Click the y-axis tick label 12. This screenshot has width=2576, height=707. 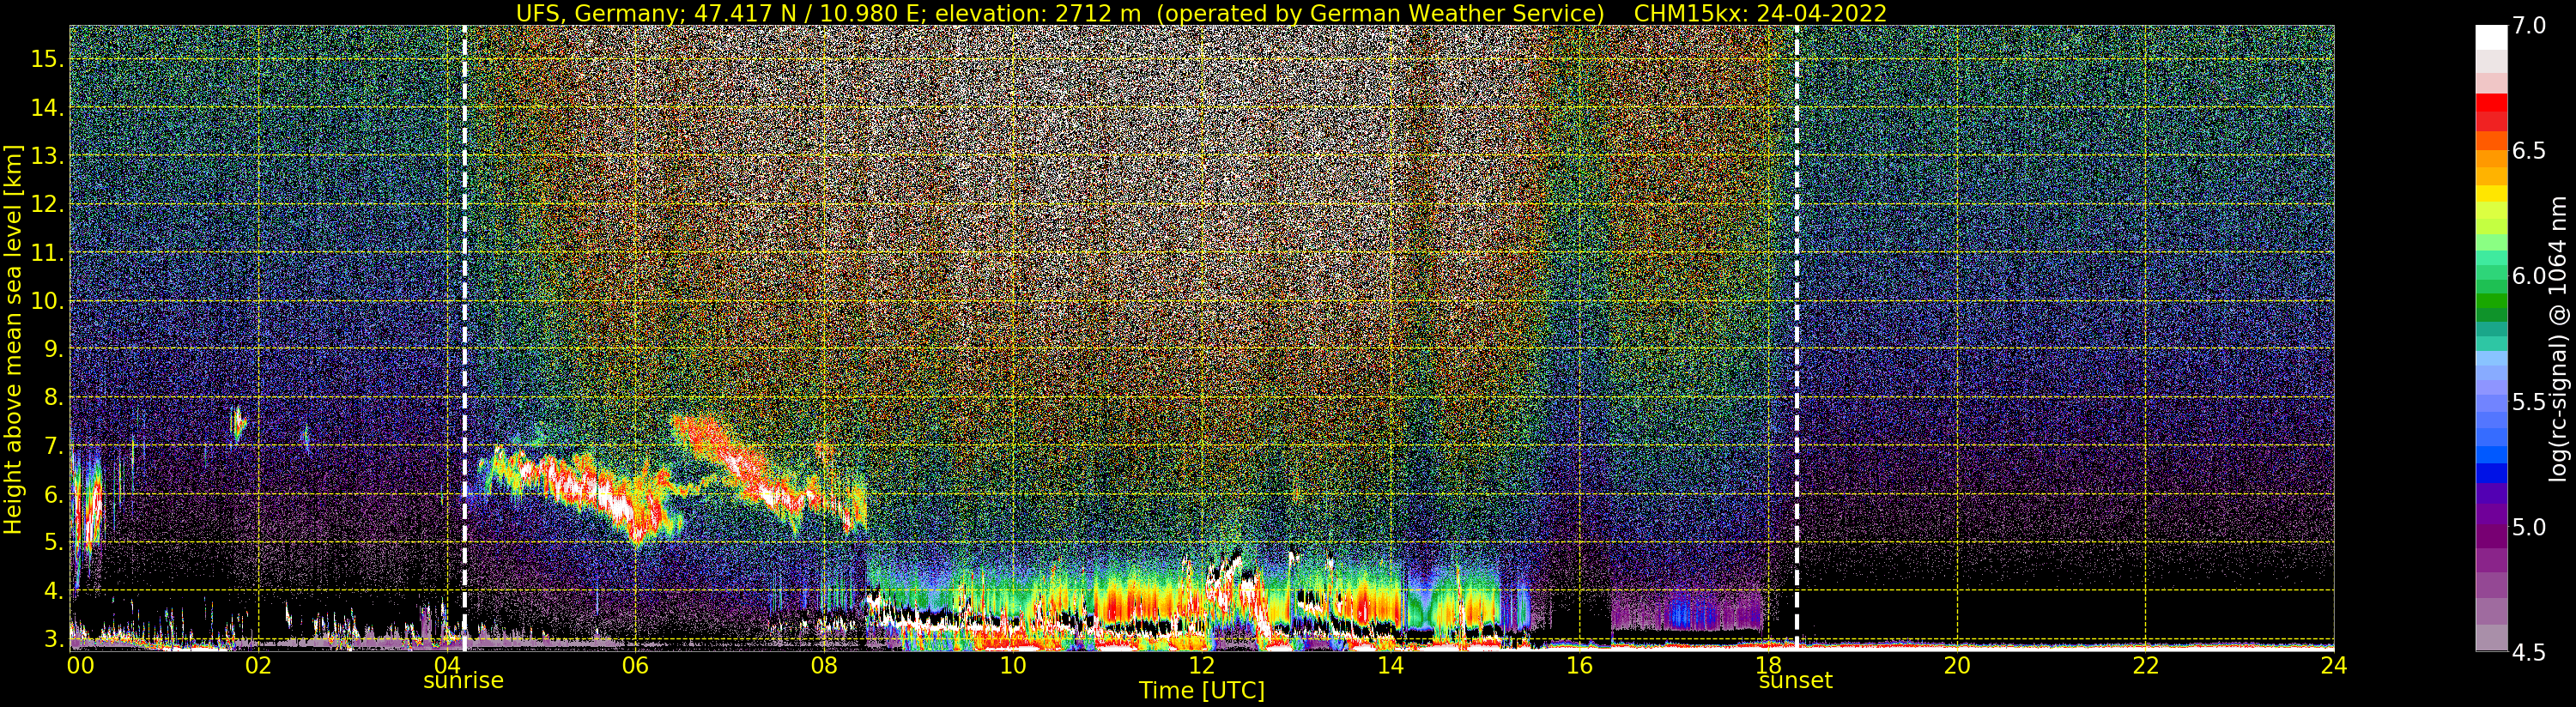click(x=47, y=204)
